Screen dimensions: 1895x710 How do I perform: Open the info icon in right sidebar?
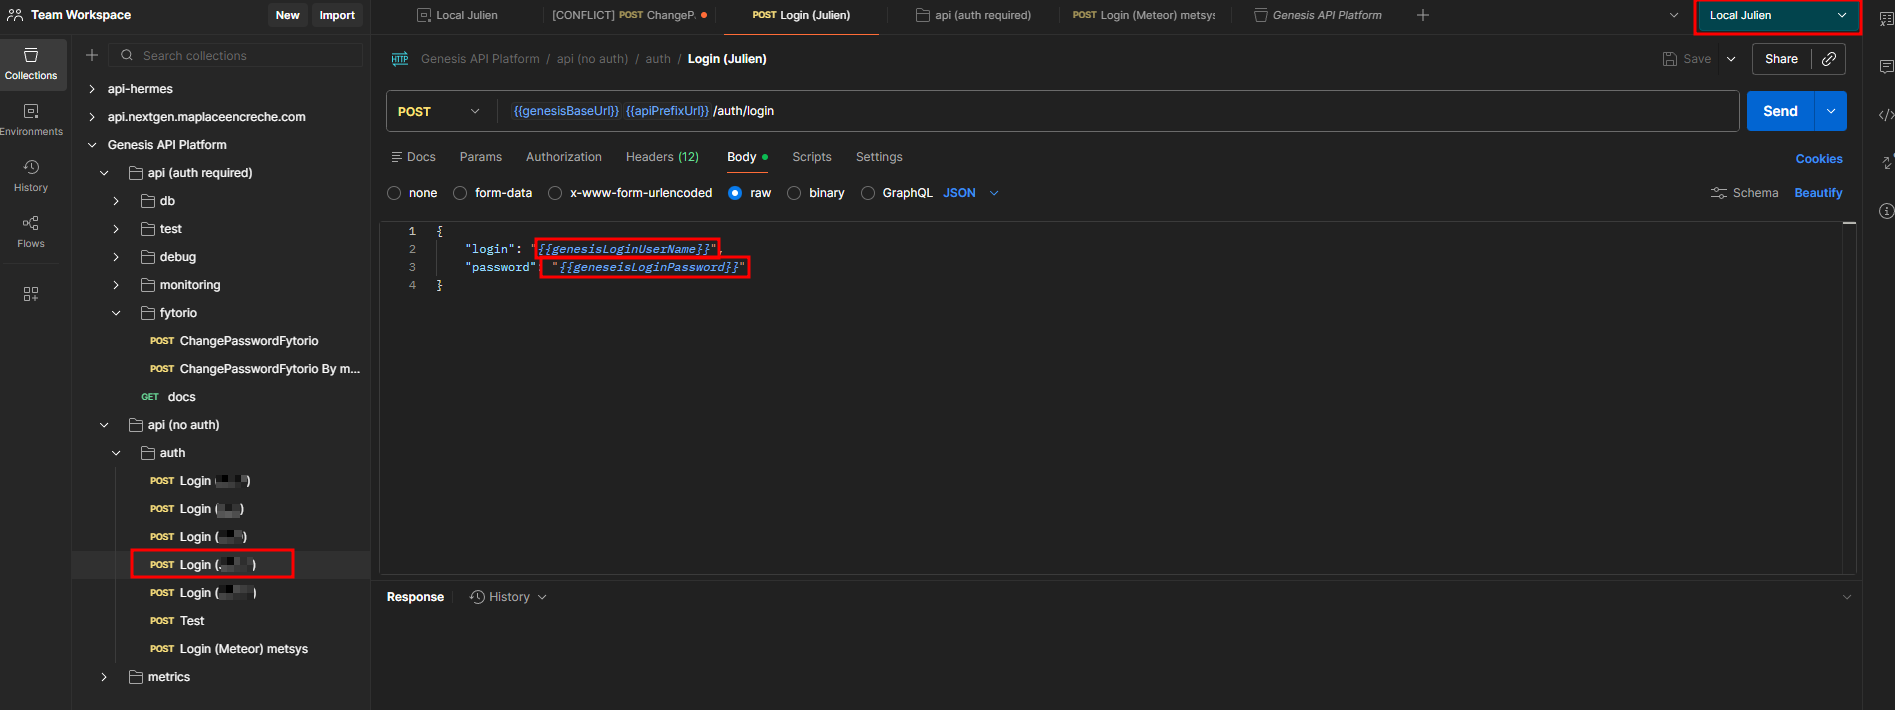click(1886, 211)
